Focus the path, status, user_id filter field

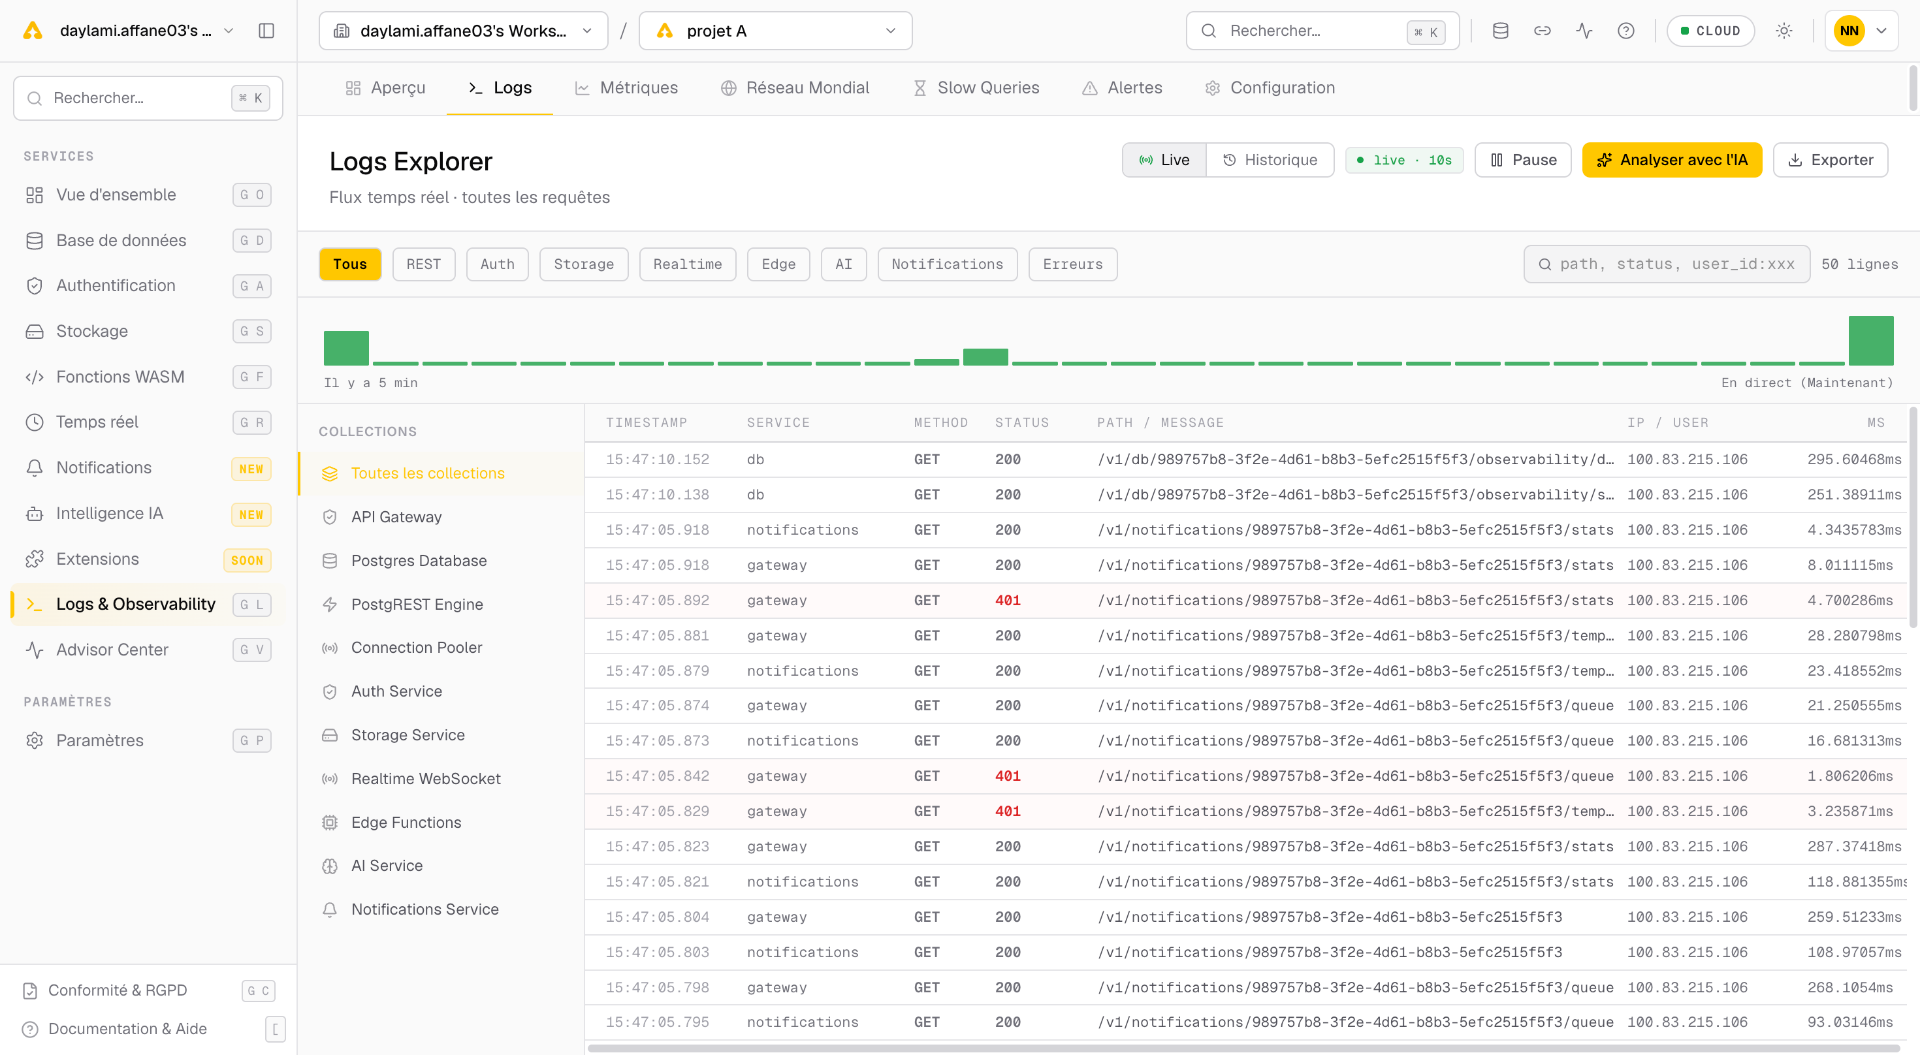pos(1667,264)
